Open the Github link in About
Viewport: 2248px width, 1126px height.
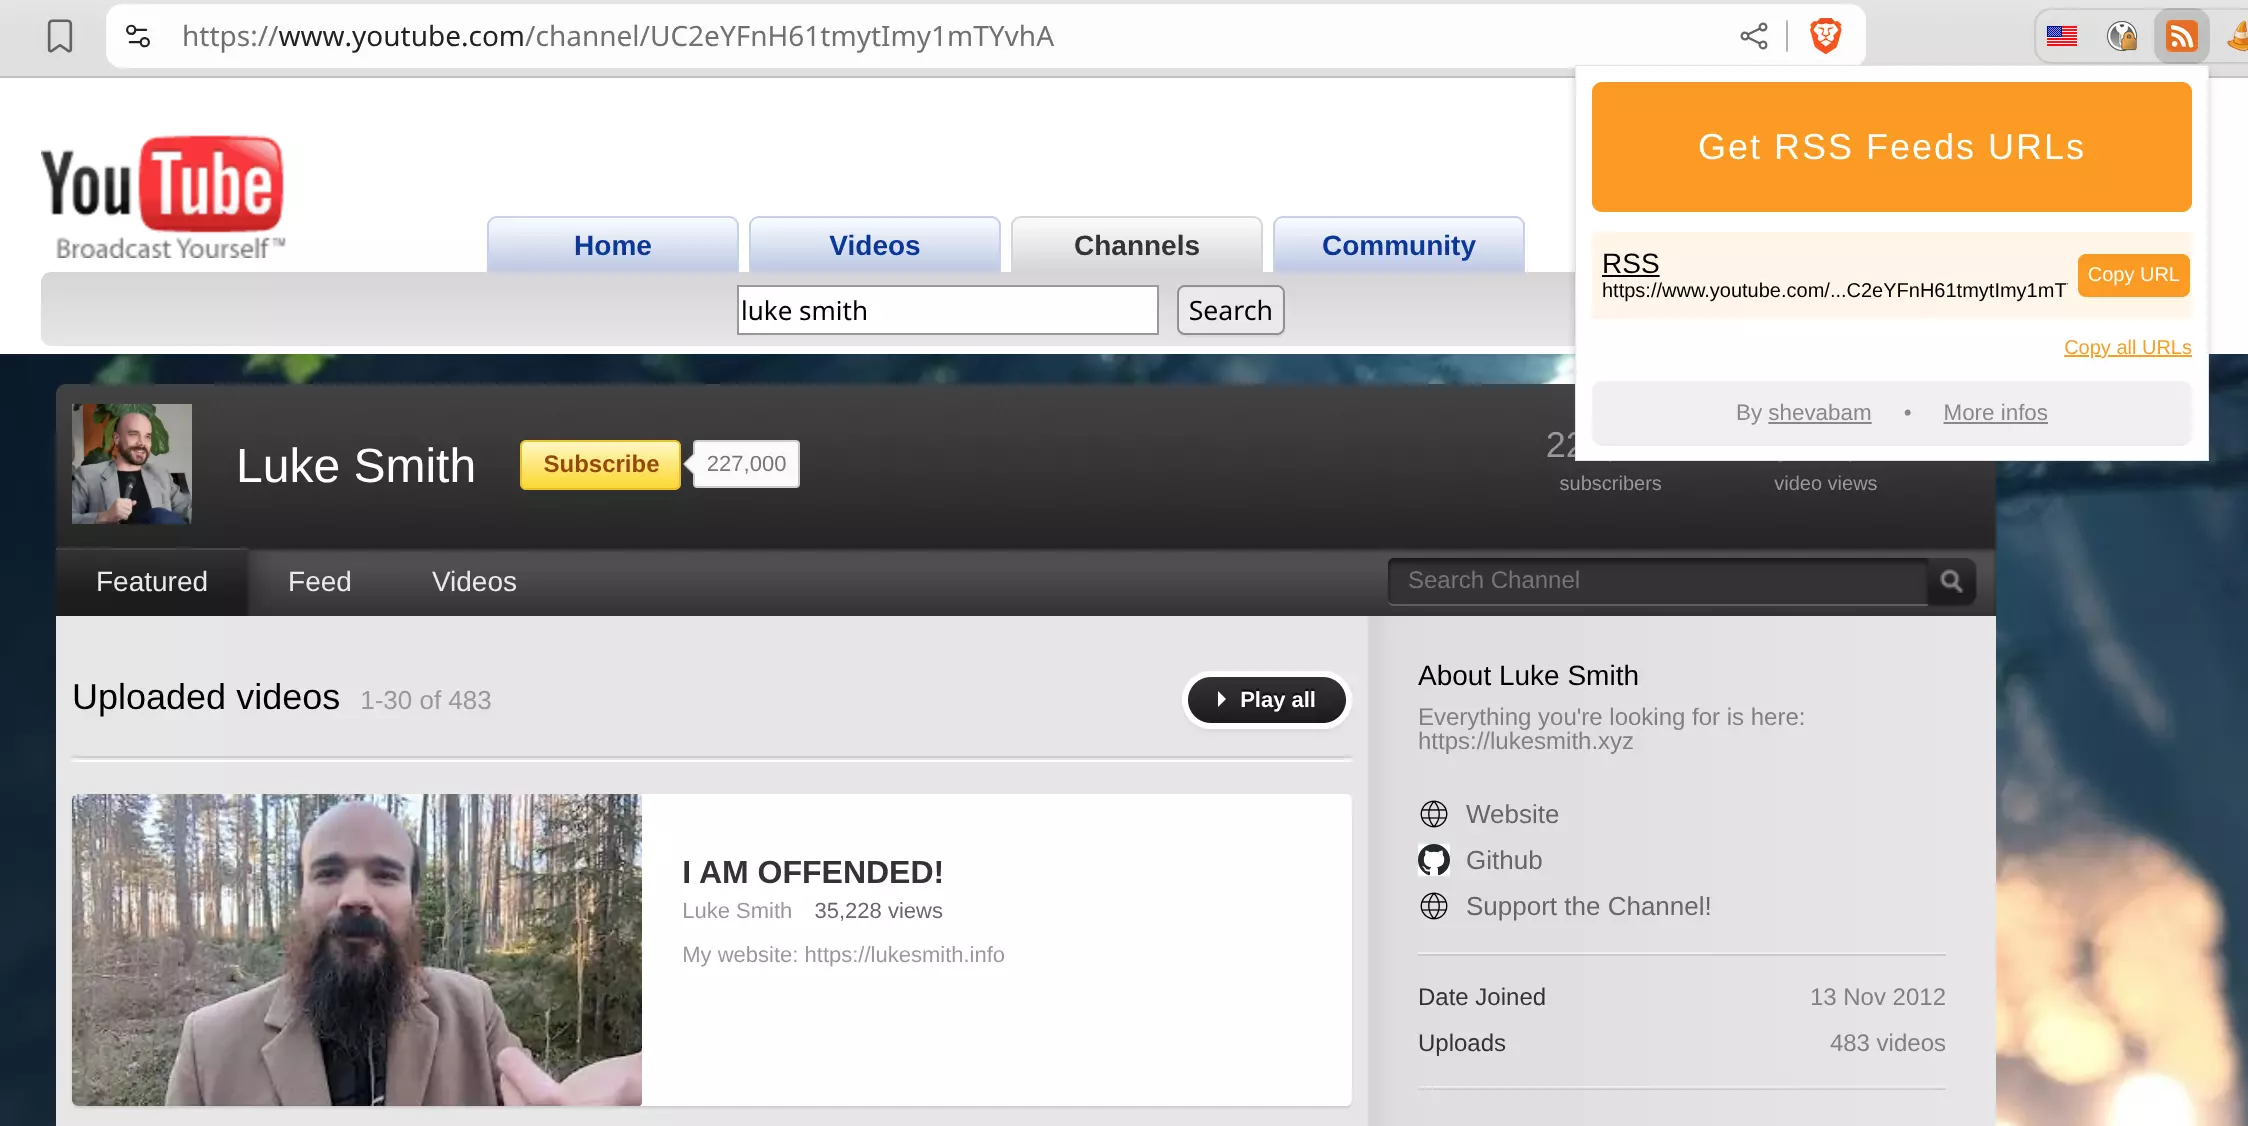(x=1504, y=860)
